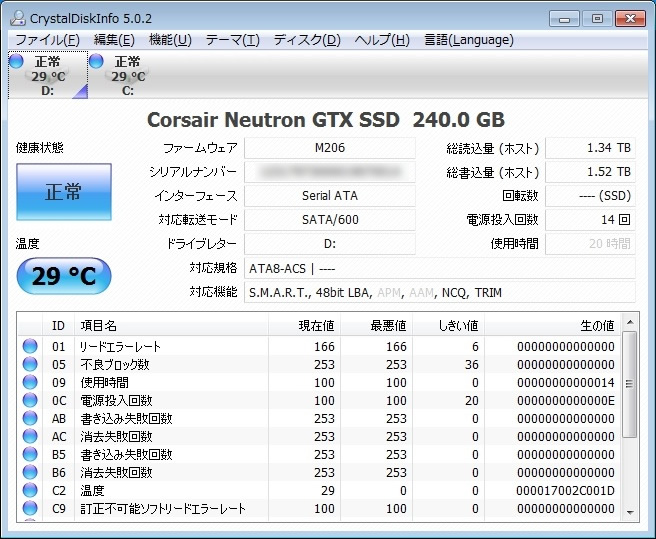
Task: Click the 29 °C temperature button
Action: 64,276
